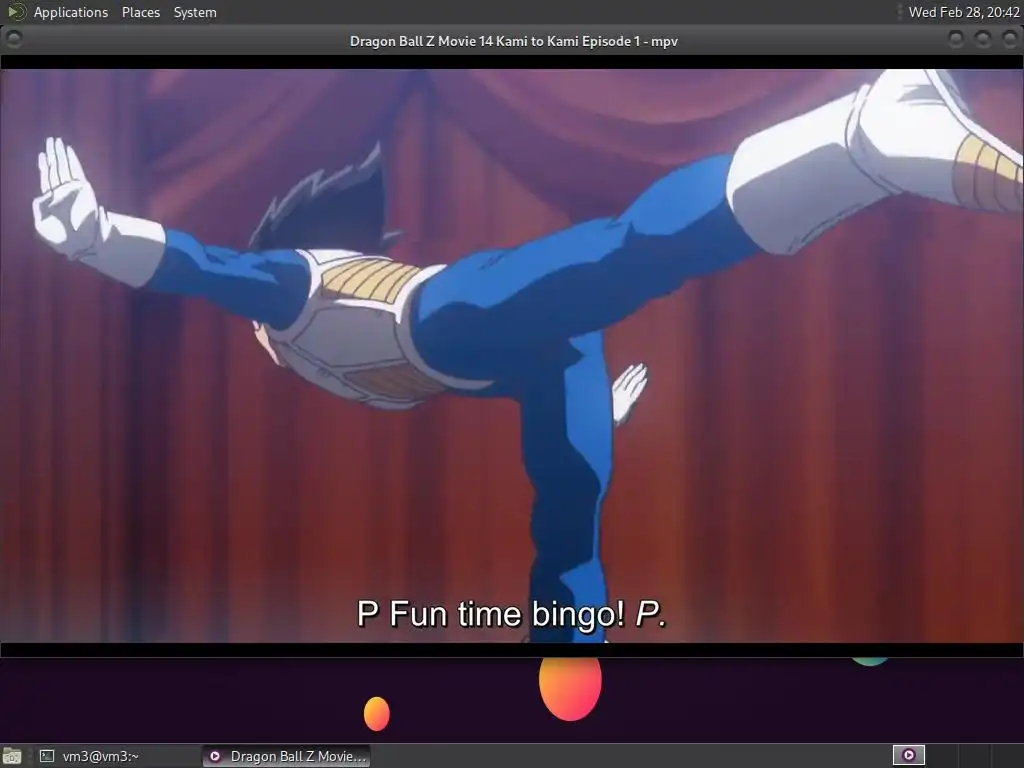Maximize the mpv window
Viewport: 1024px width, 768px height.
[983, 40]
